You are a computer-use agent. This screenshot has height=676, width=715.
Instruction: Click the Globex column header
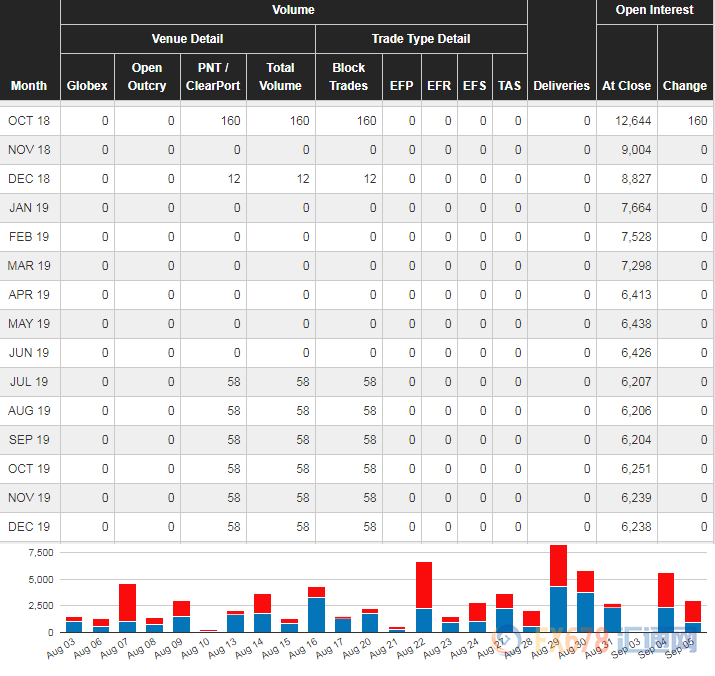pos(87,86)
